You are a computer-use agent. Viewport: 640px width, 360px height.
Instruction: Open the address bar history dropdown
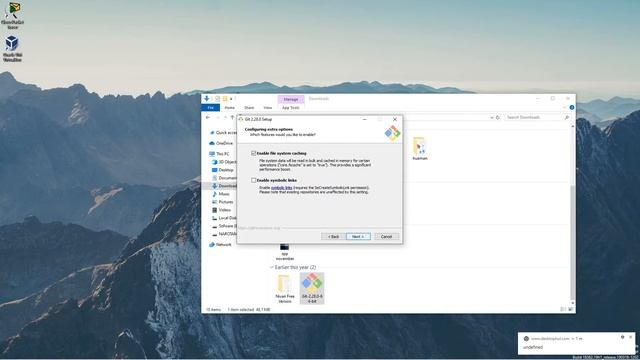pos(492,118)
